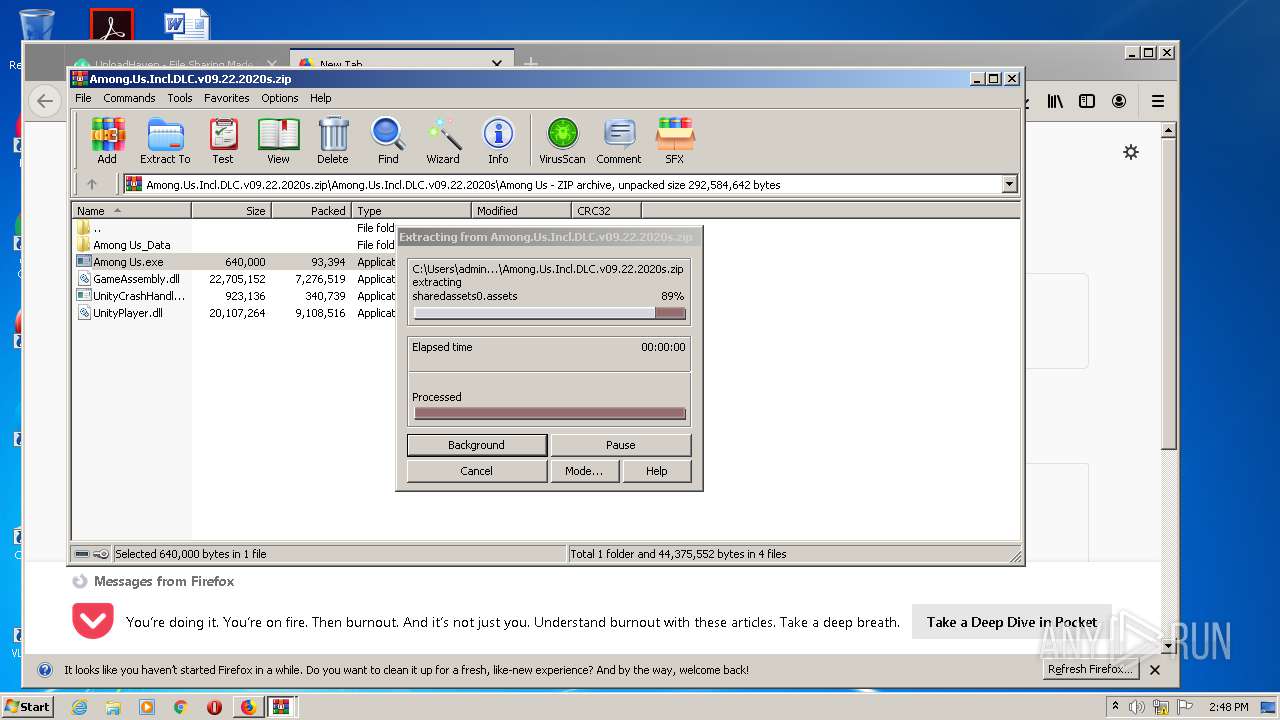Open Internet Explorer from taskbar

79,707
